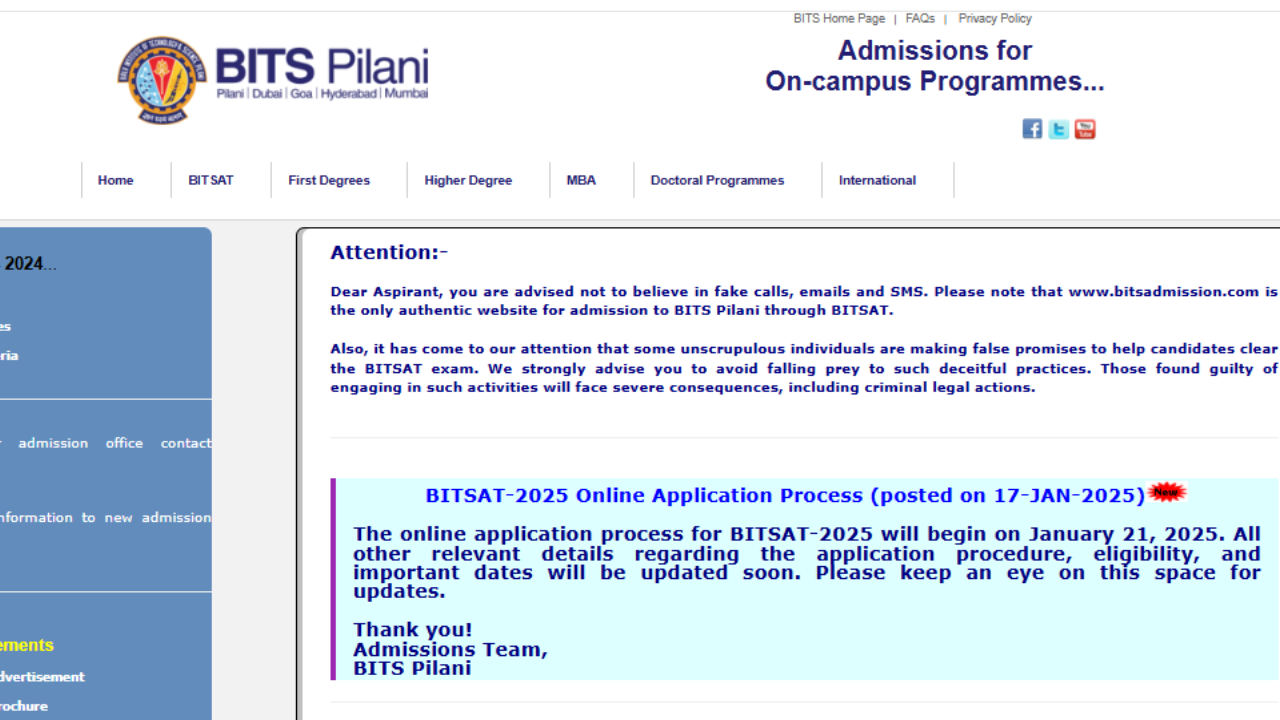Select the BITSAT navigation menu item

click(210, 180)
